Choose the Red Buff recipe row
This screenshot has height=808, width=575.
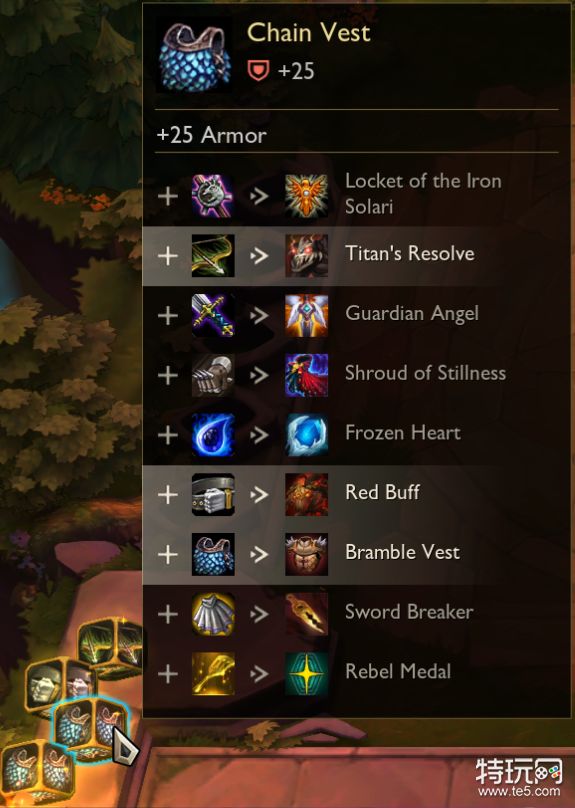point(357,495)
